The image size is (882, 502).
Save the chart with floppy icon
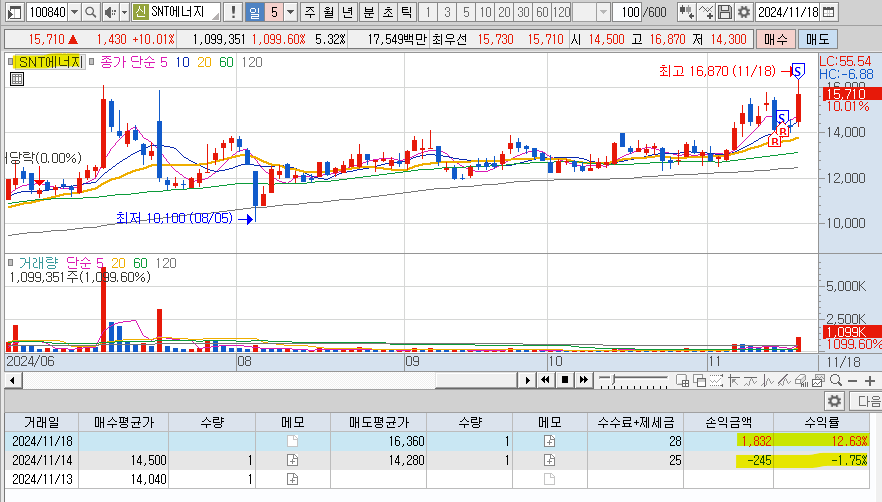pos(725,12)
